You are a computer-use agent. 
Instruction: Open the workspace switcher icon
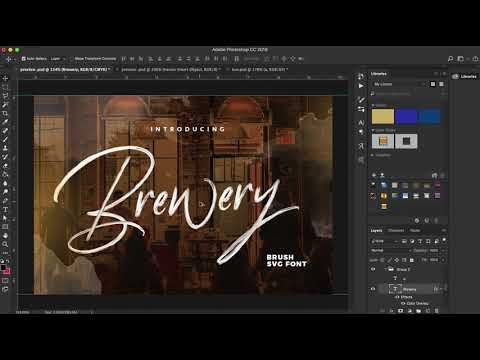tap(460, 59)
